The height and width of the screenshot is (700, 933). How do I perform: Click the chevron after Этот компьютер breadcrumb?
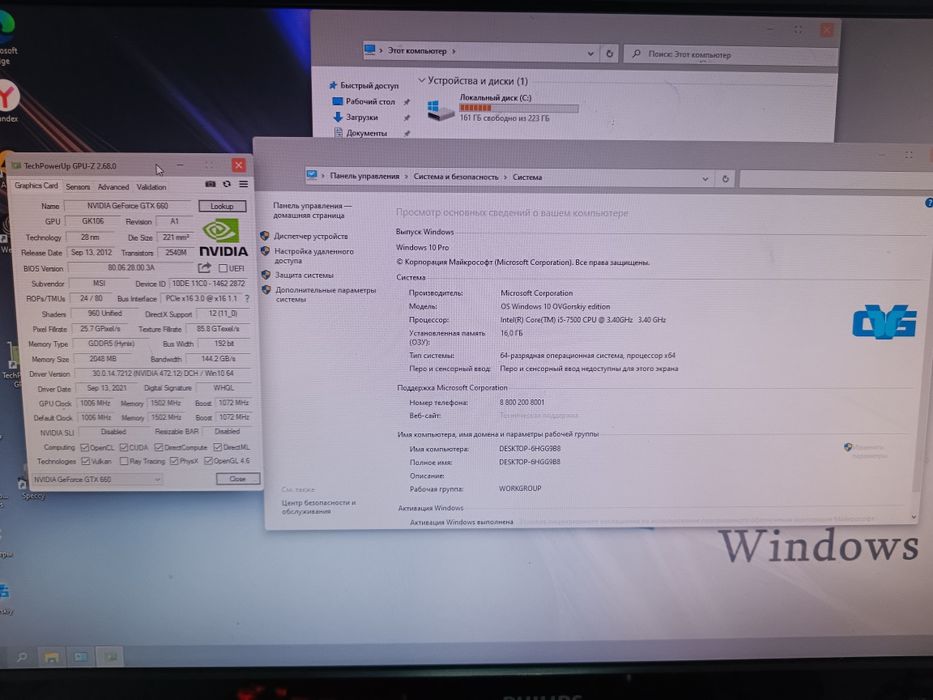point(453,51)
